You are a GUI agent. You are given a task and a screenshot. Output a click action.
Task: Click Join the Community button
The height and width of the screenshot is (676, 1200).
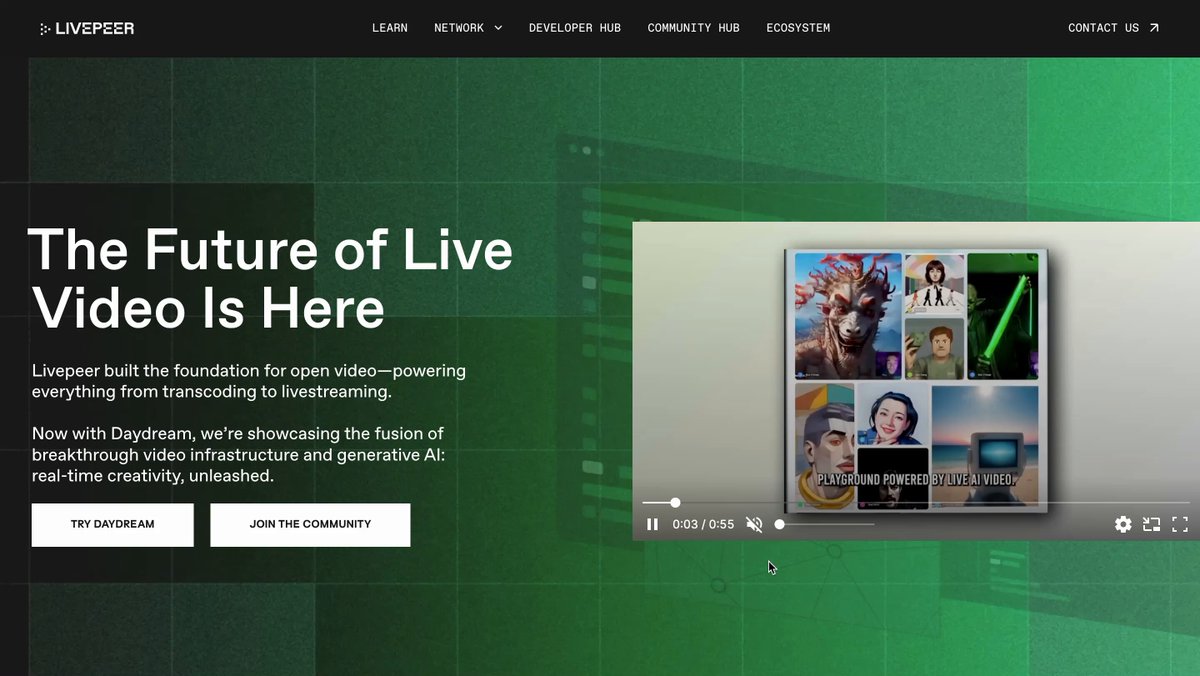[x=310, y=525]
